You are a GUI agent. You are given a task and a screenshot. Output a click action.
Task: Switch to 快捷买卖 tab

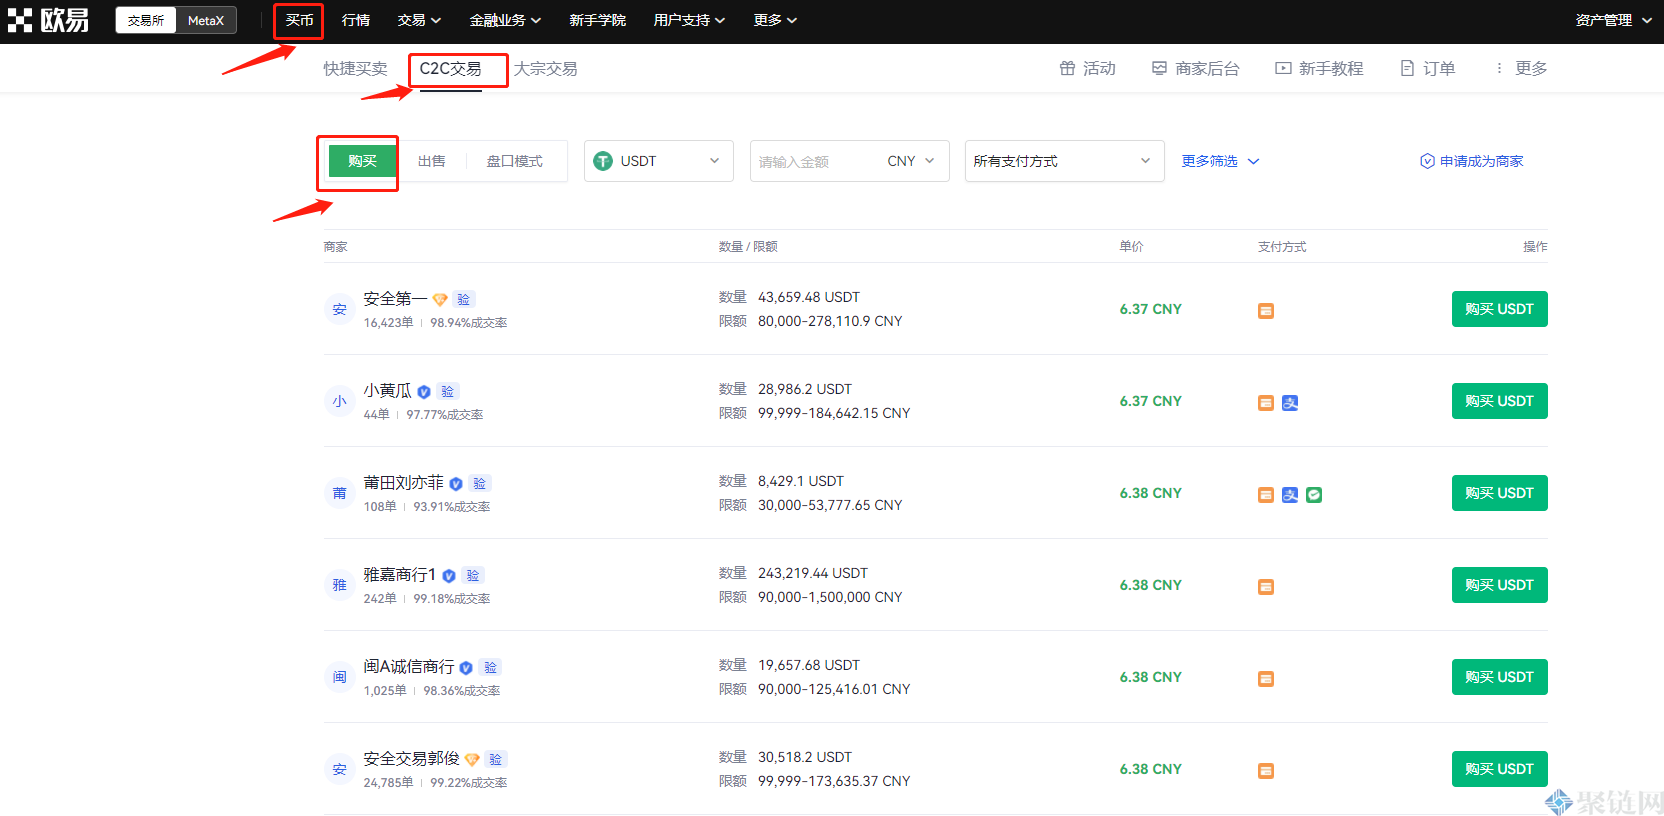pos(355,68)
